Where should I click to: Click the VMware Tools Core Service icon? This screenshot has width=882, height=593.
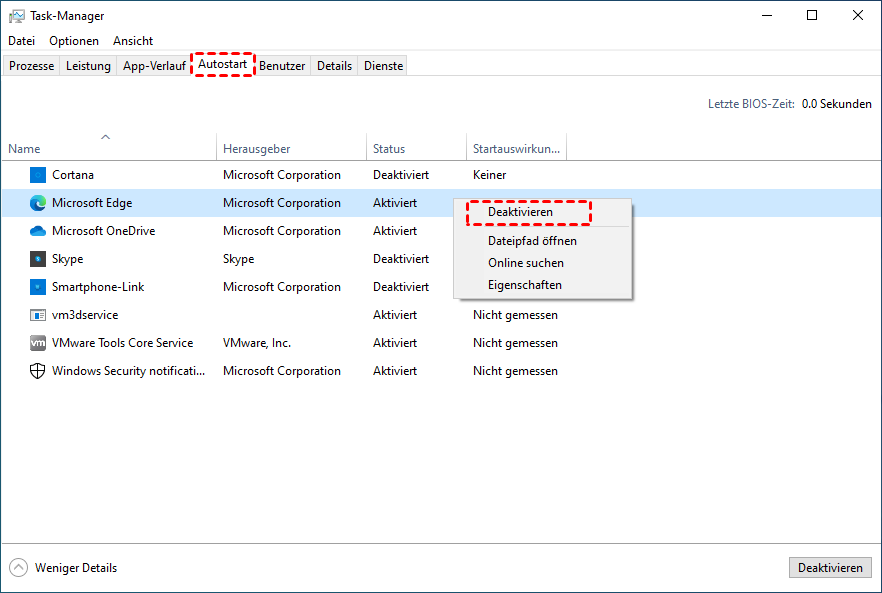38,343
